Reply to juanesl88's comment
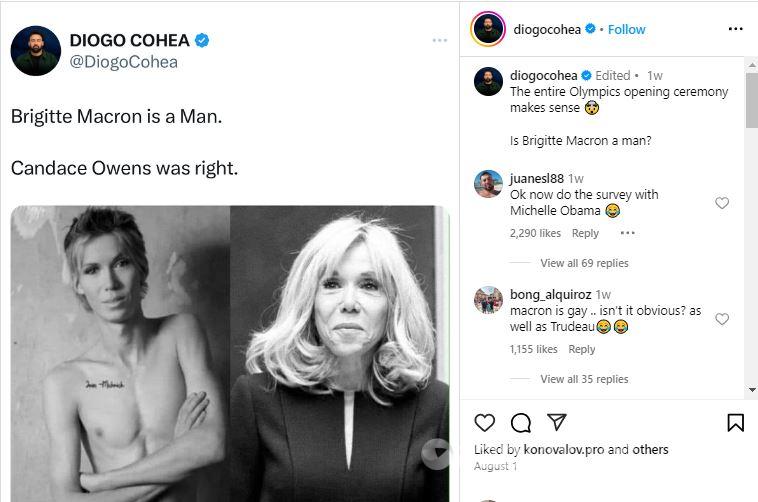This screenshot has width=758, height=502. coord(585,233)
